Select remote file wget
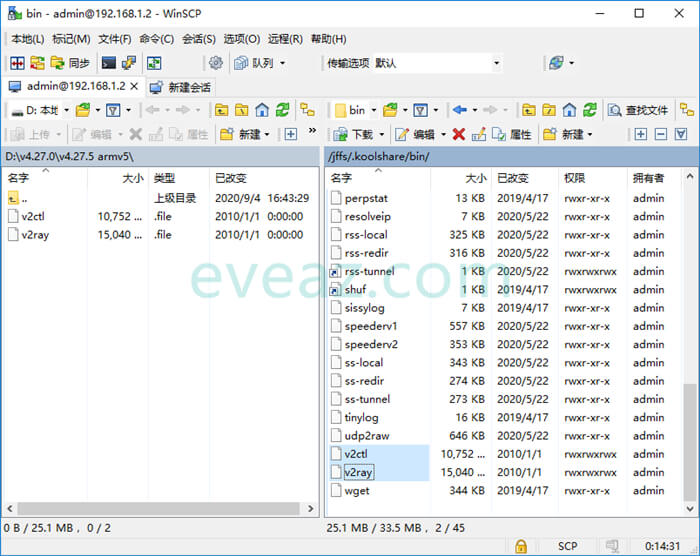The image size is (700, 556). tap(357, 491)
